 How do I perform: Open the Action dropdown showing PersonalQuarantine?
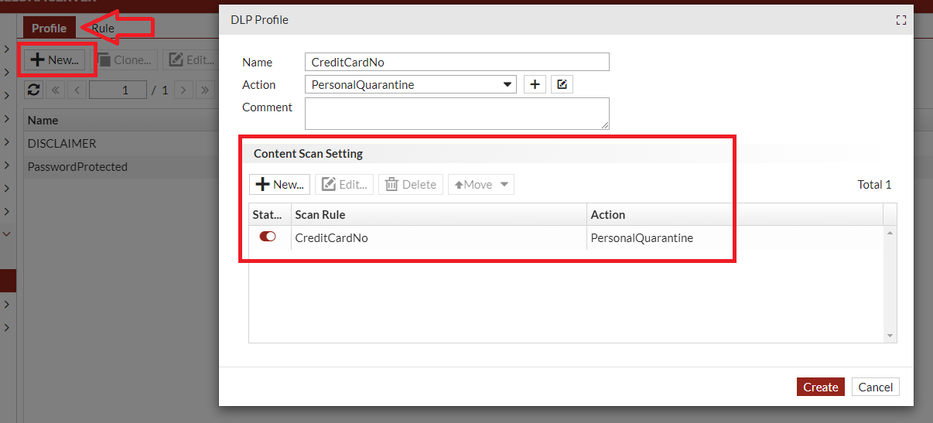pos(509,85)
